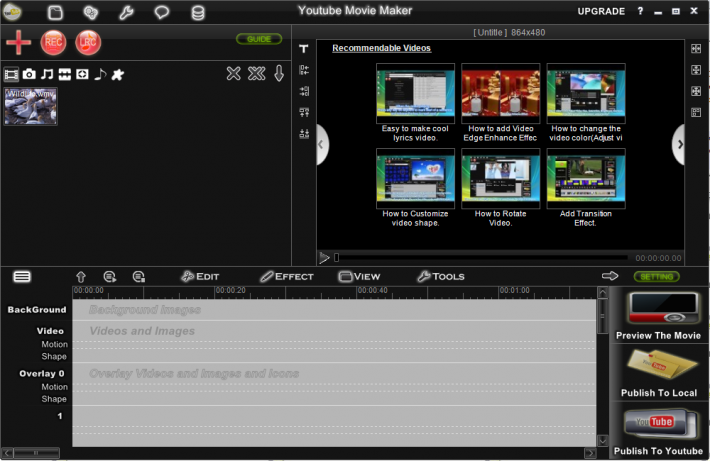710x461 pixels.
Task: Click Publish To Local
Action: pos(659,374)
